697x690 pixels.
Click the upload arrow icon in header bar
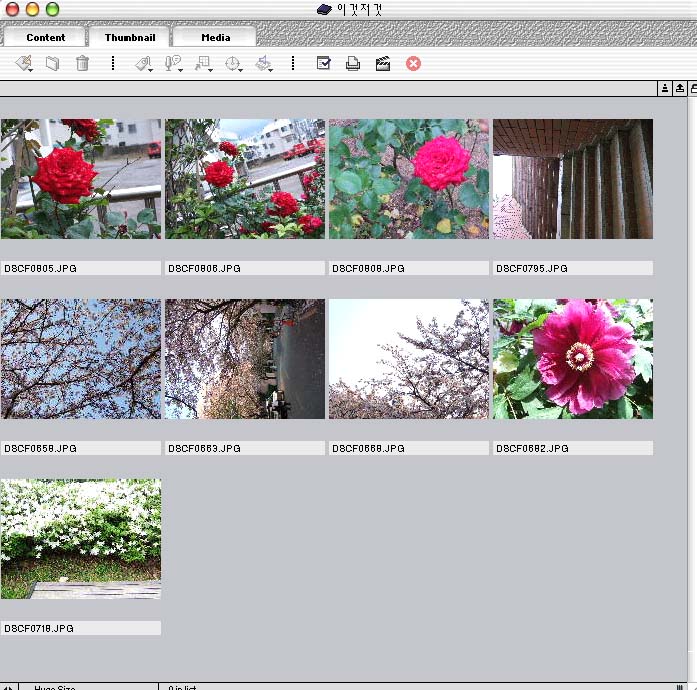click(x=679, y=89)
